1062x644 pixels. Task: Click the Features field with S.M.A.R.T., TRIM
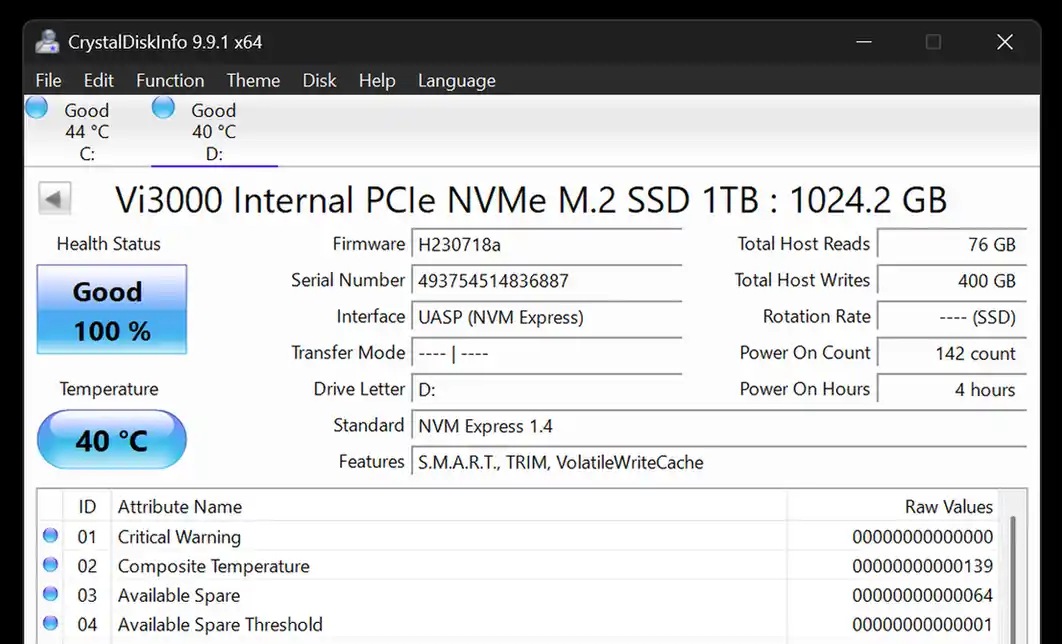point(719,463)
